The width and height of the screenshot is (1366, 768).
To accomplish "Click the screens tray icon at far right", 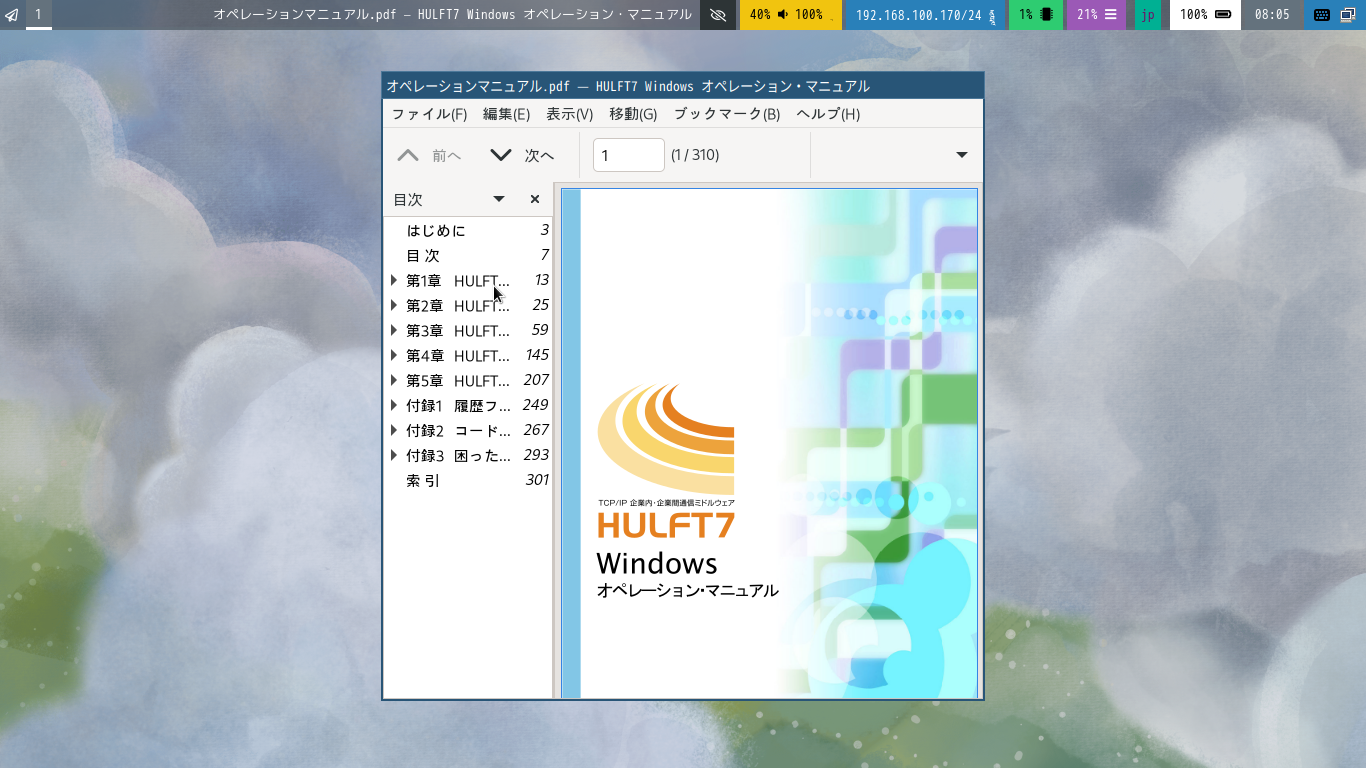I will [x=1347, y=15].
